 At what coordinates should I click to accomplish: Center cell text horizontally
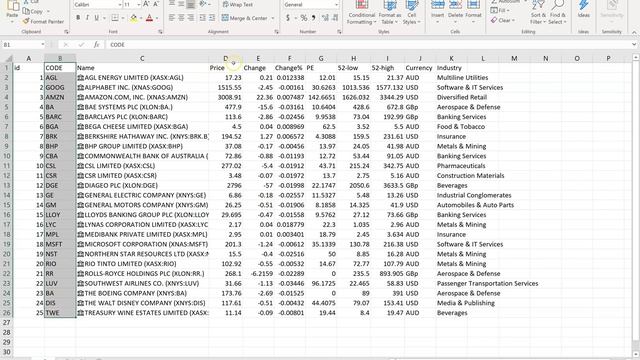[181, 18]
